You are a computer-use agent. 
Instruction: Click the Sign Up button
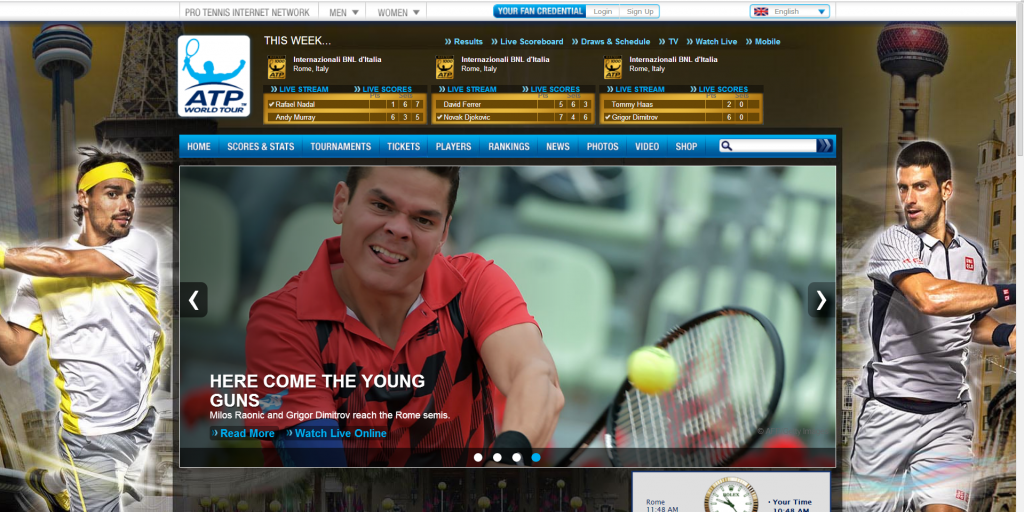(639, 11)
